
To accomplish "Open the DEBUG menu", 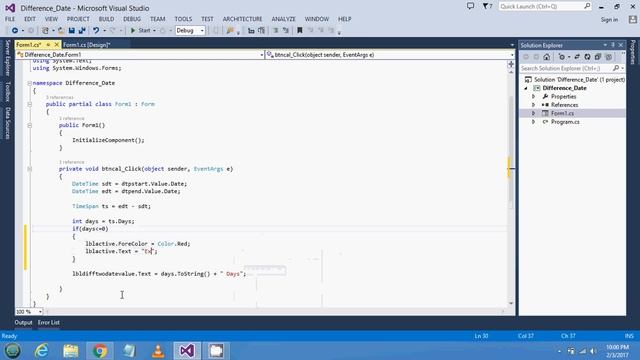I will click(x=132, y=19).
